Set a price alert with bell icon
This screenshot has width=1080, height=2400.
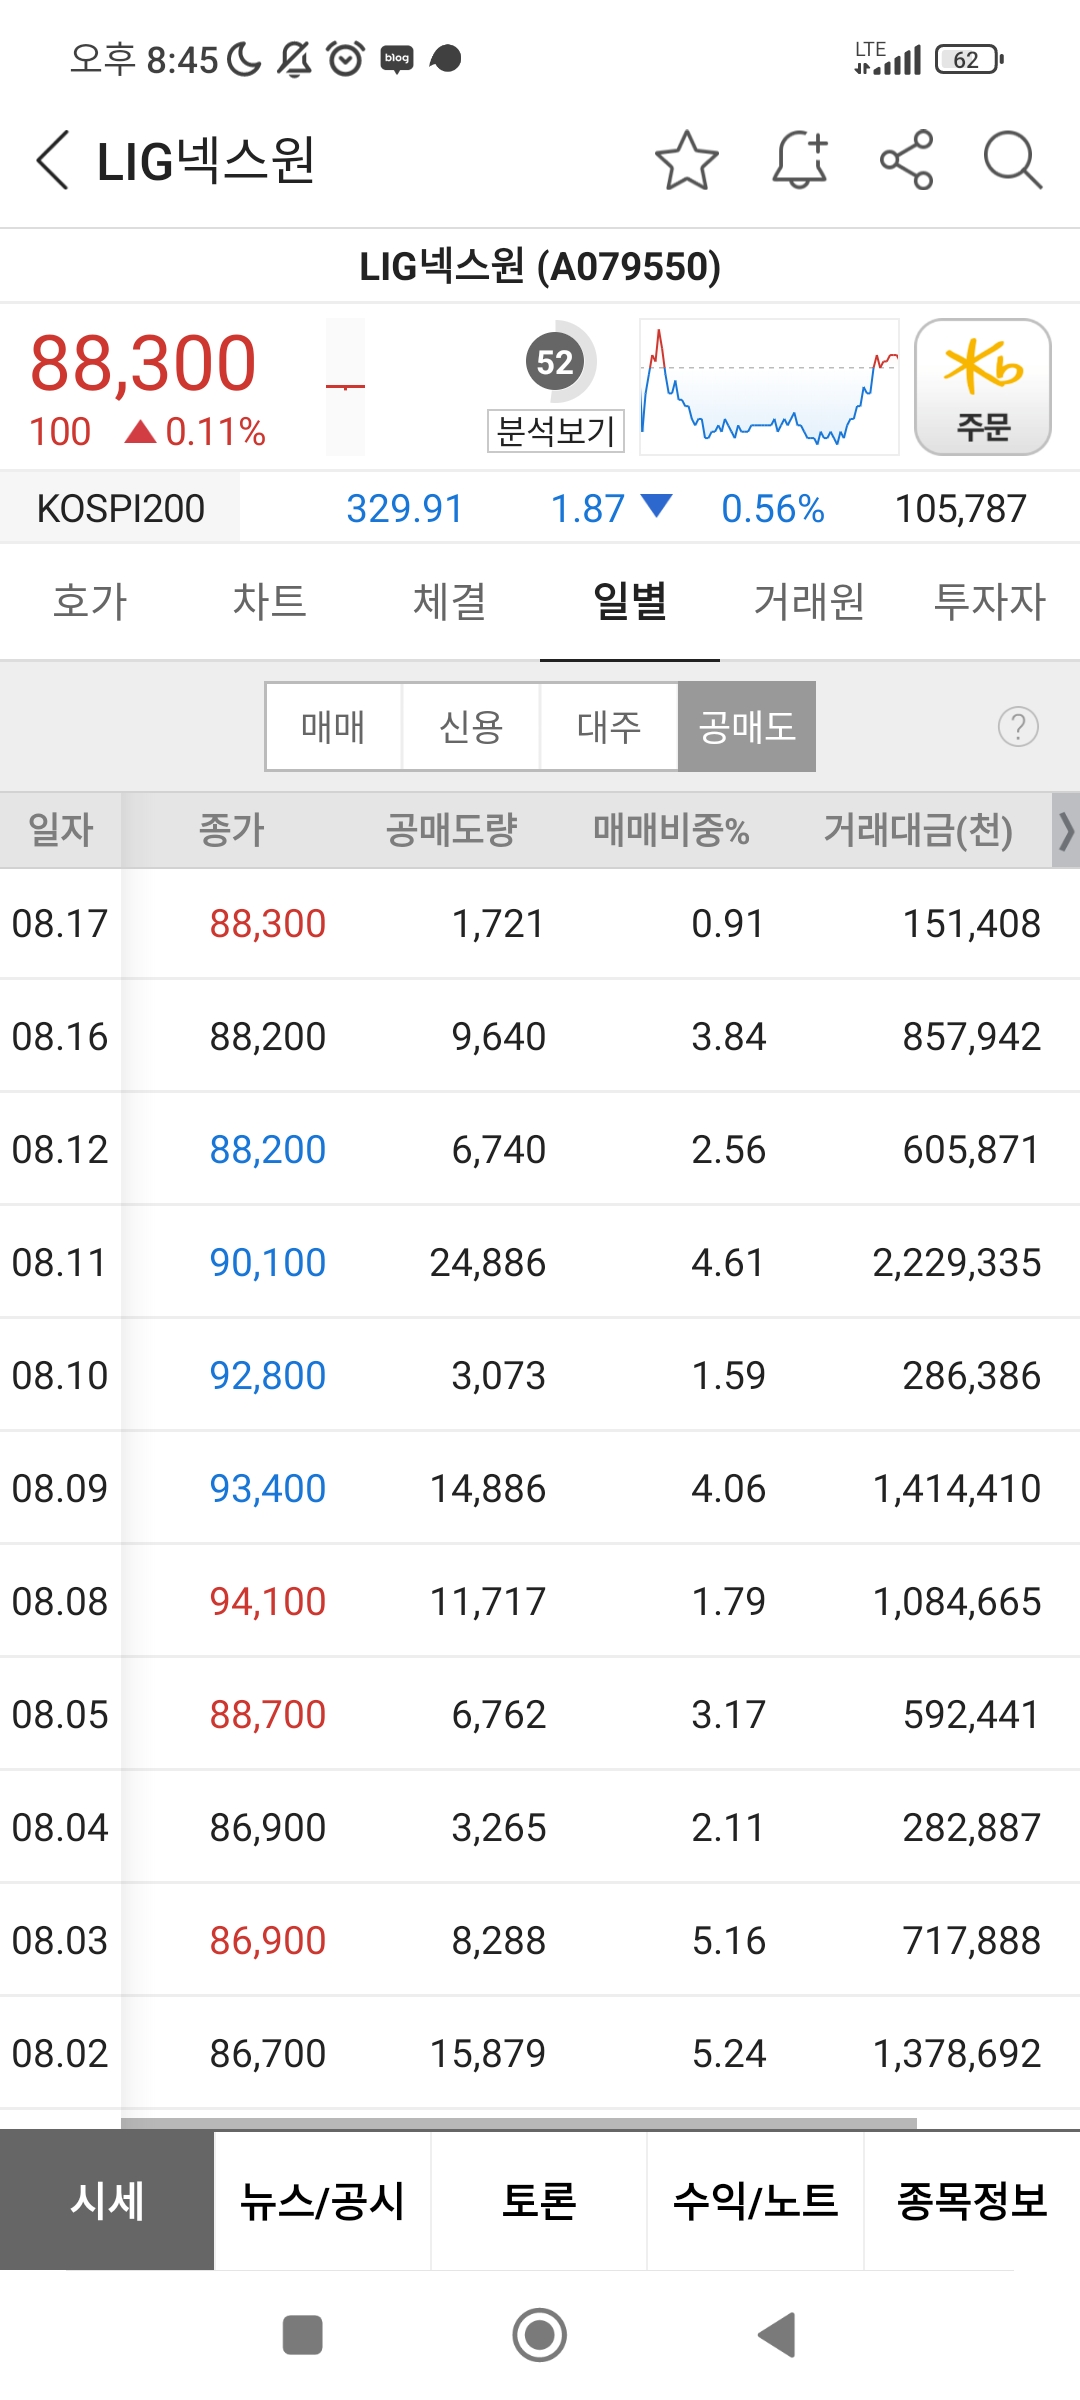coord(800,160)
